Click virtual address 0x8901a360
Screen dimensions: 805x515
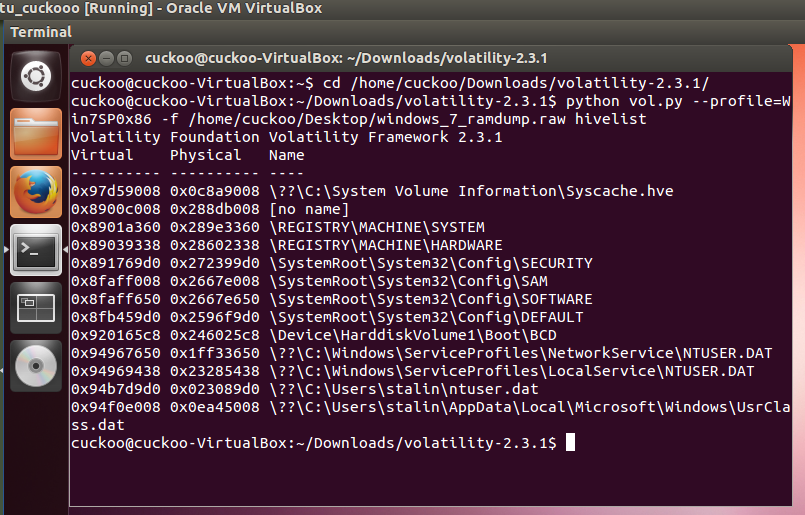pyautogui.click(x=116, y=227)
